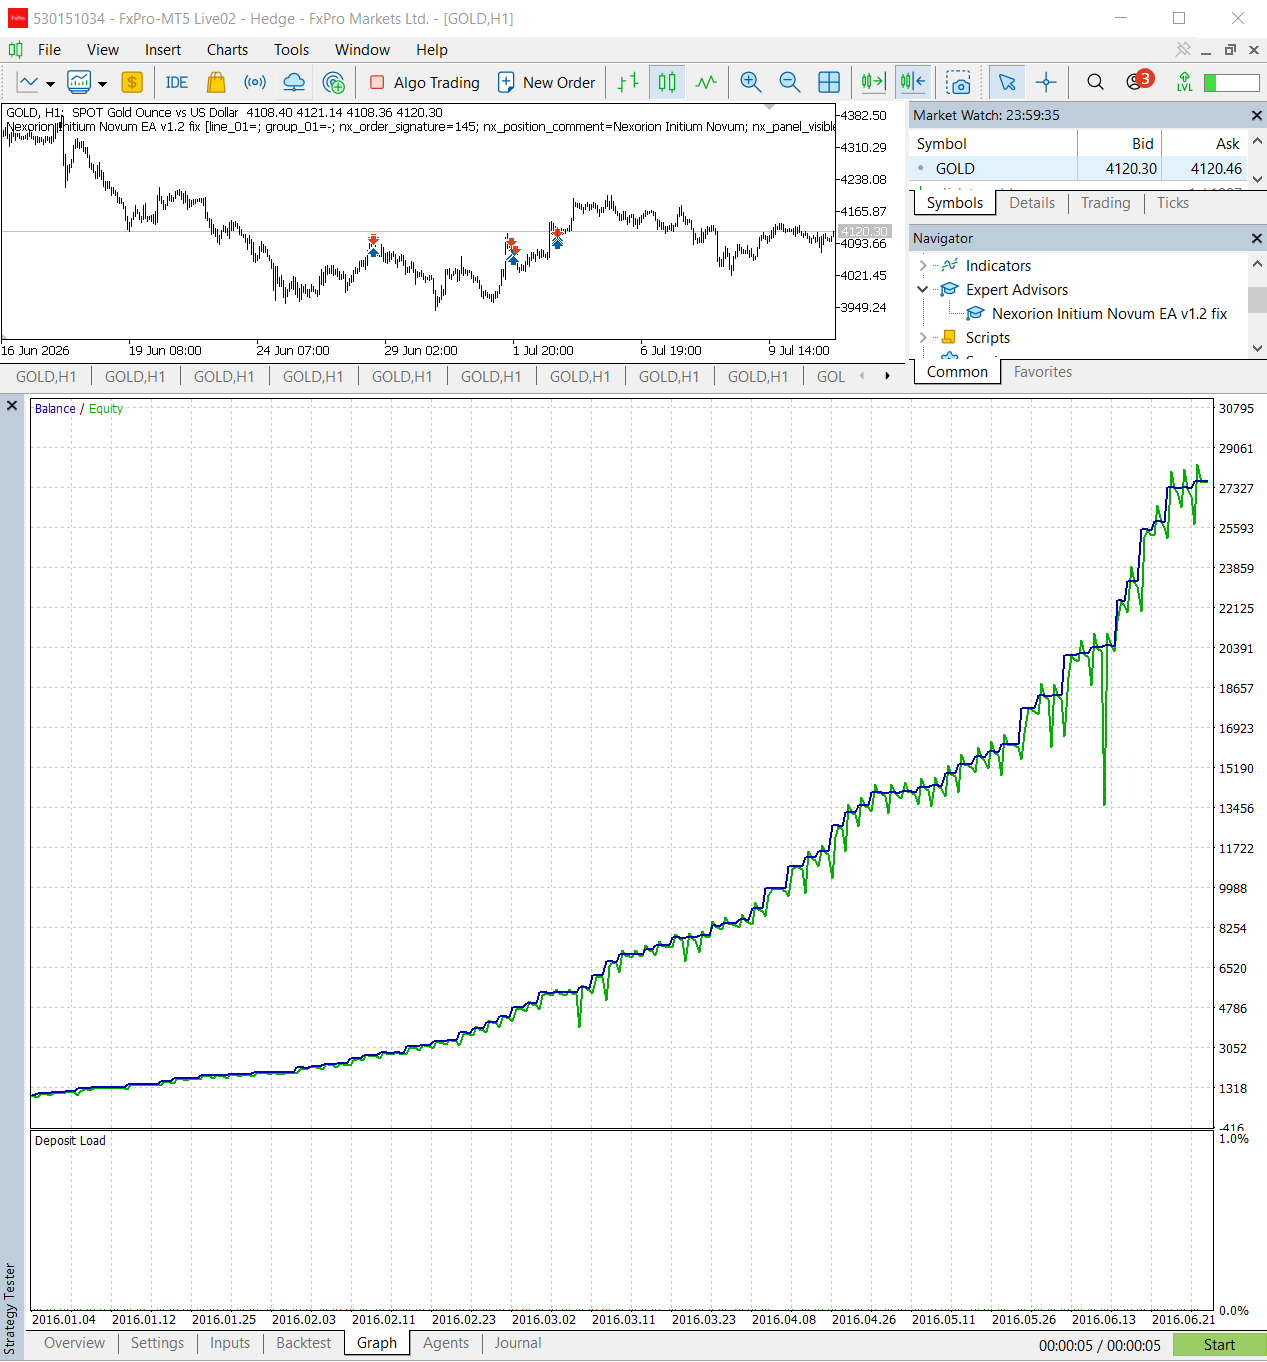Open the Settings tab in Strategy Tester

tap(157, 1343)
